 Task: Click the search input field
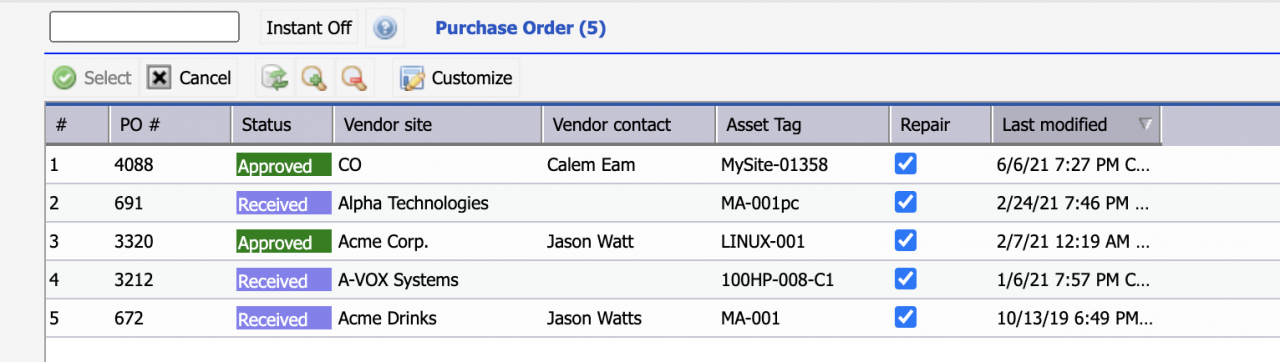click(x=144, y=27)
